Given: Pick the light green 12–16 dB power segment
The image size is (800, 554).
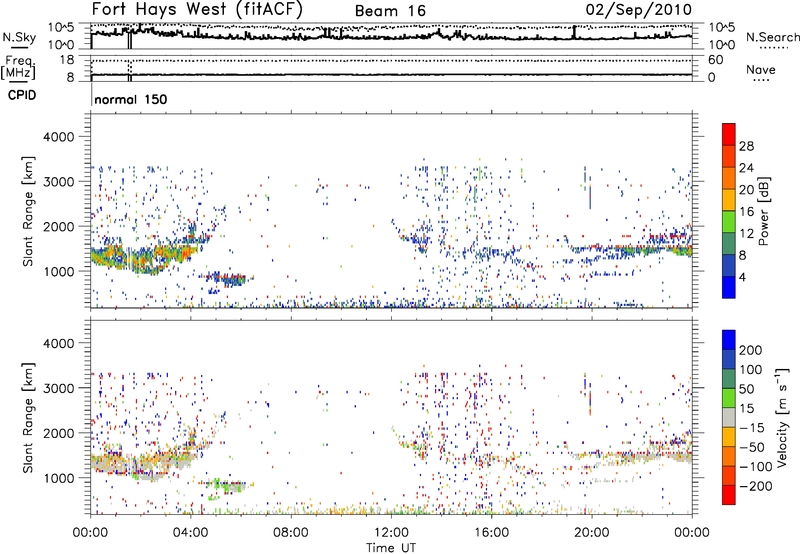Looking at the screenshot, I should tap(729, 222).
